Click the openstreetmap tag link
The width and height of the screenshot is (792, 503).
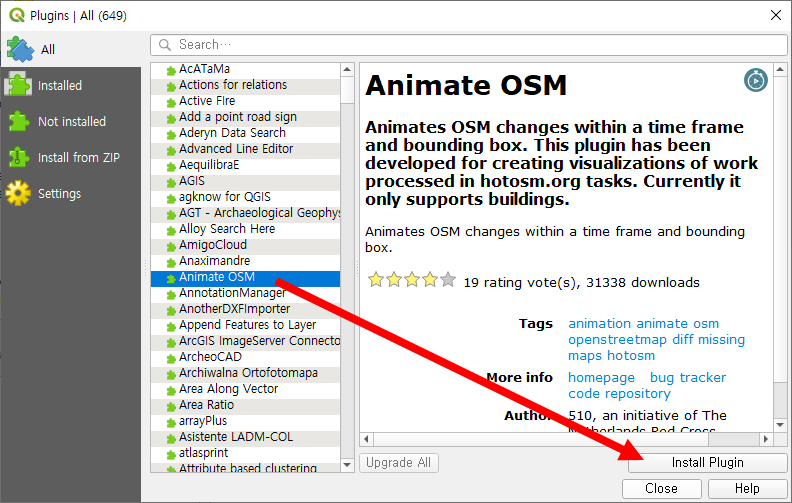point(617,340)
